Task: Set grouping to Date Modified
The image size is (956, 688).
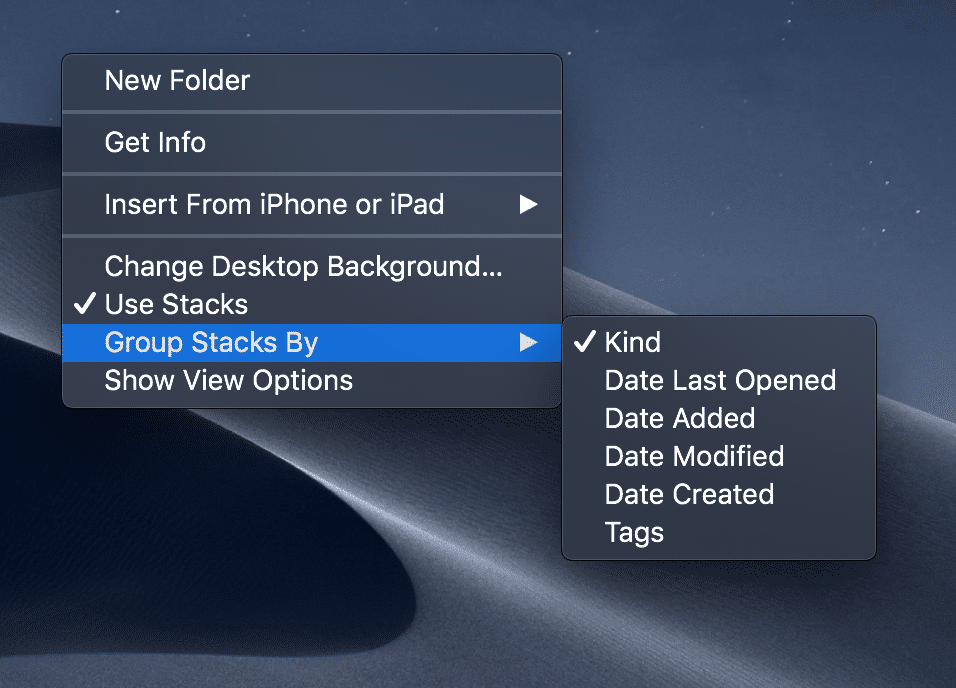Action: coord(694,457)
